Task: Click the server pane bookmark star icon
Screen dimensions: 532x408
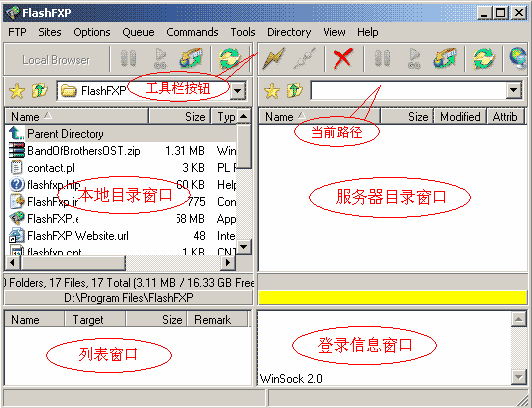Action: point(272,91)
